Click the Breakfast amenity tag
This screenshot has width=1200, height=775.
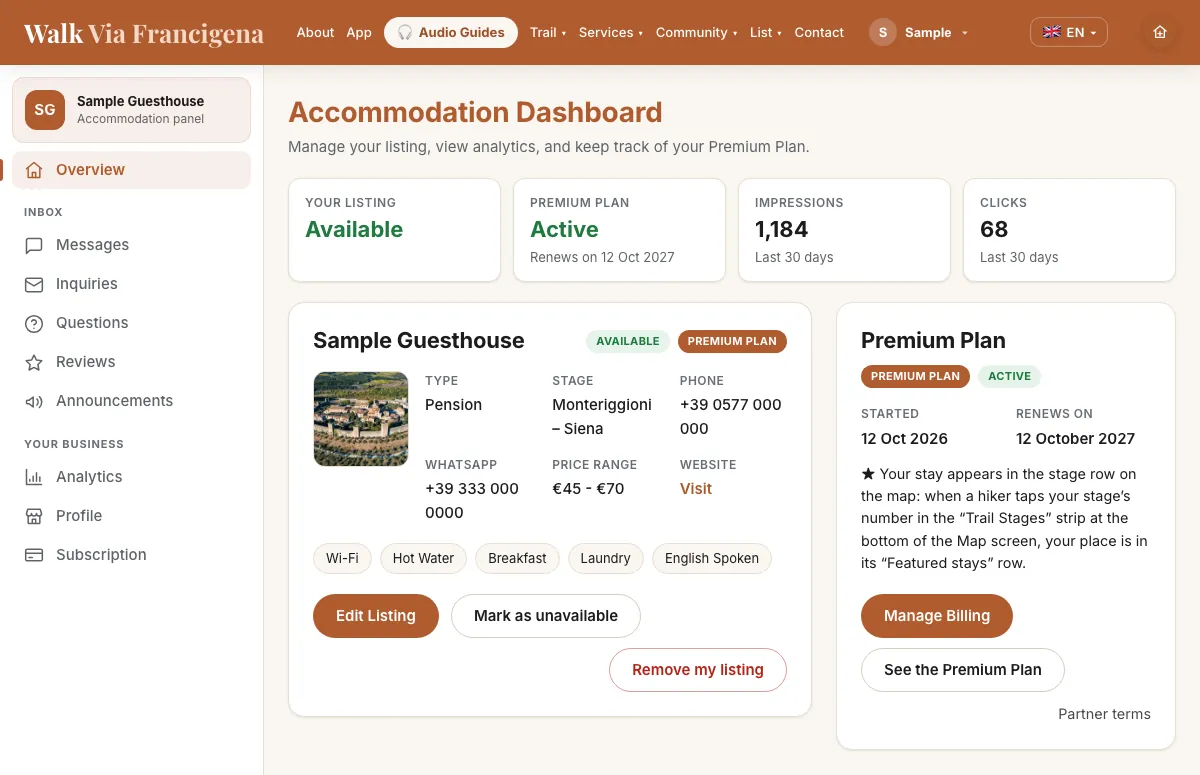517,558
